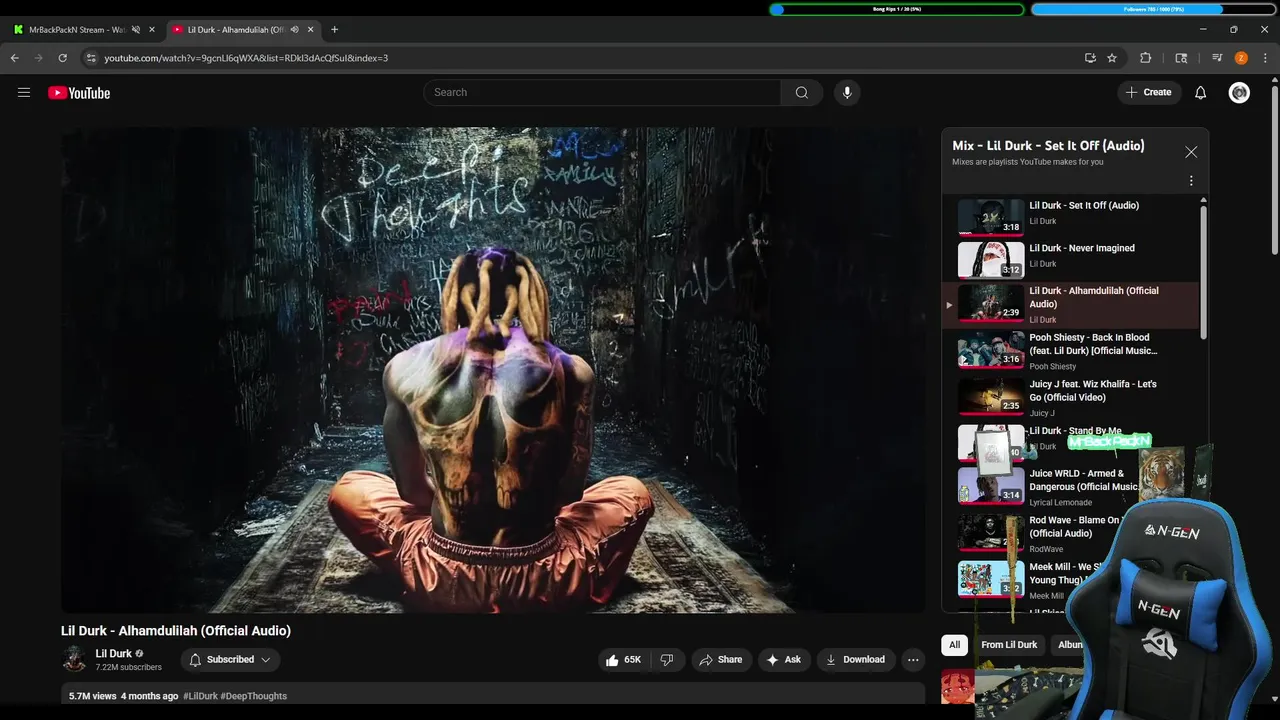Open the browser tab search icon
The width and height of the screenshot is (1280, 720).
click(1181, 58)
